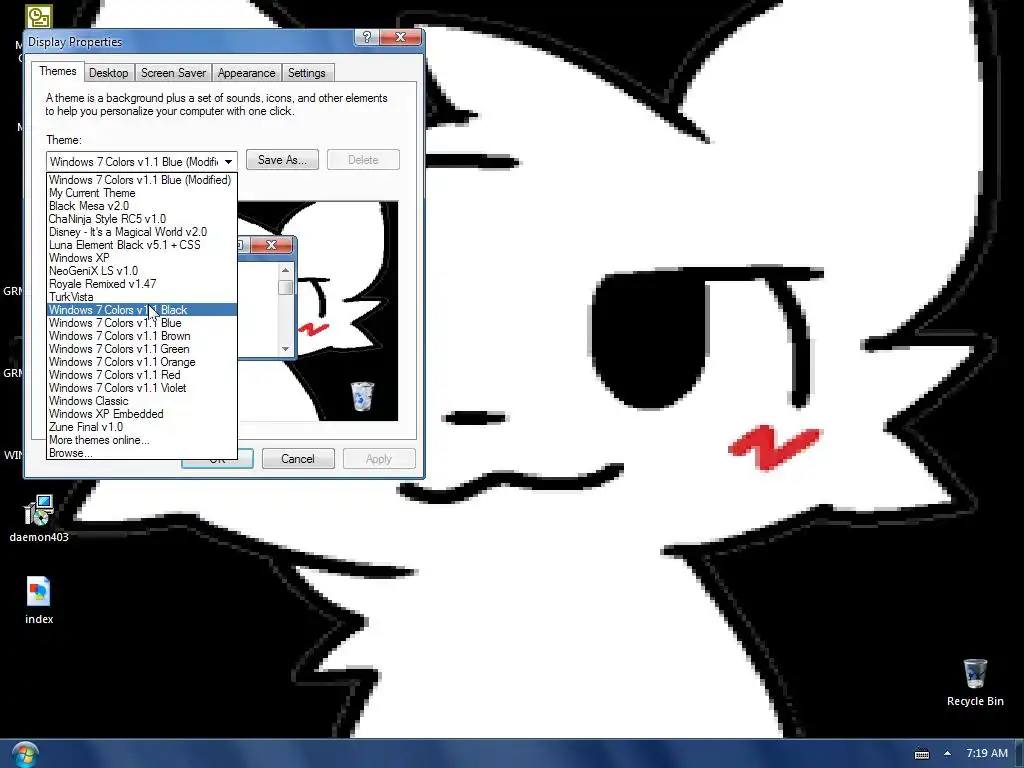Screen dimensions: 1024x768
Task: Switch to the Themes tab
Action: [57, 71]
